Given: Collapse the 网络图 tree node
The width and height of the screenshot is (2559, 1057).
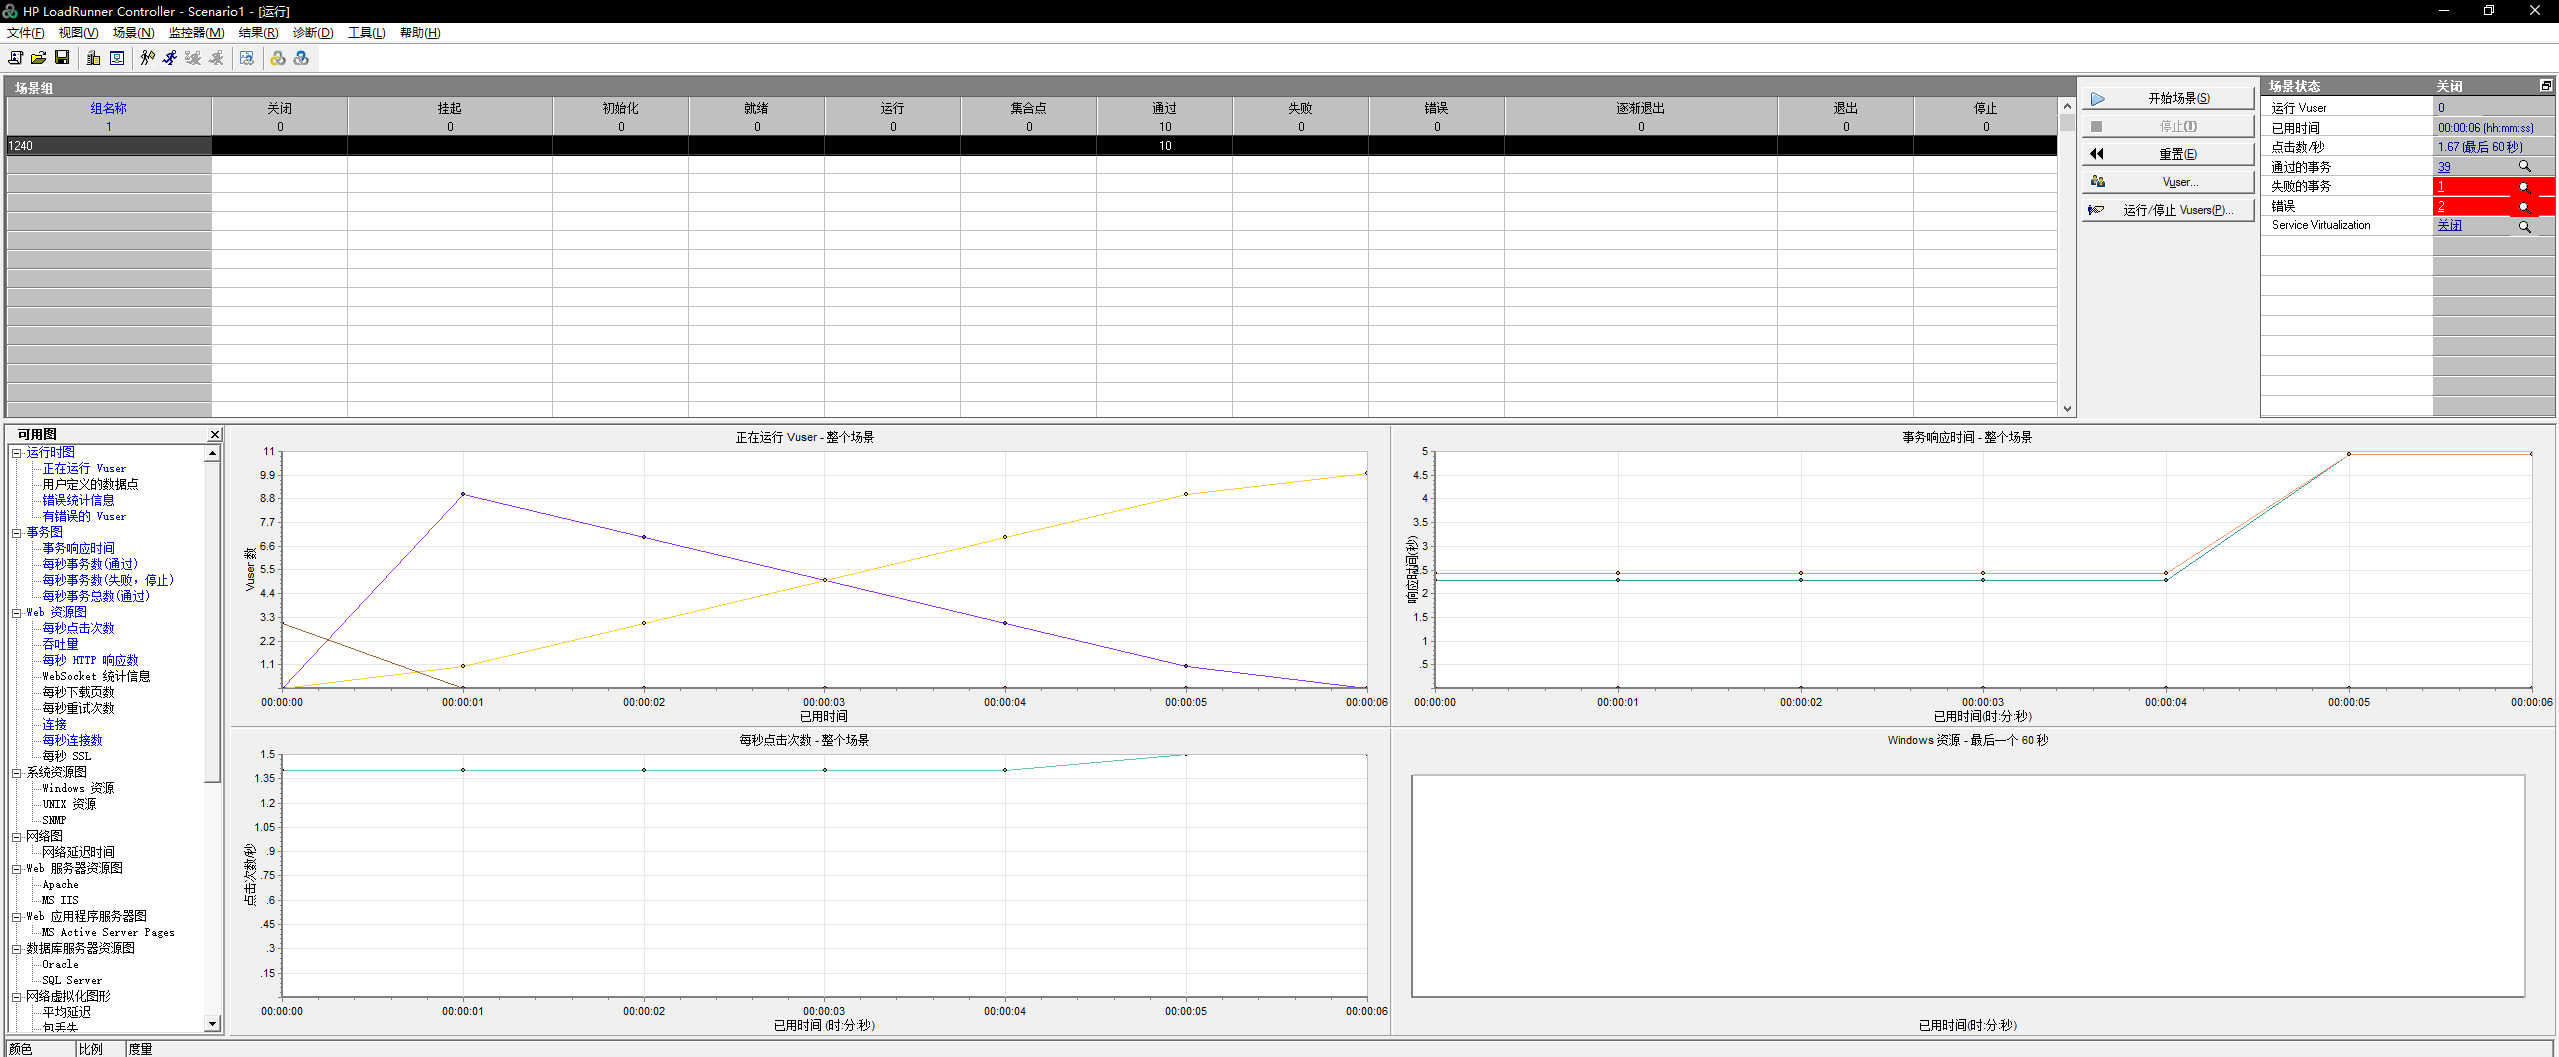Looking at the screenshot, I should [16, 837].
